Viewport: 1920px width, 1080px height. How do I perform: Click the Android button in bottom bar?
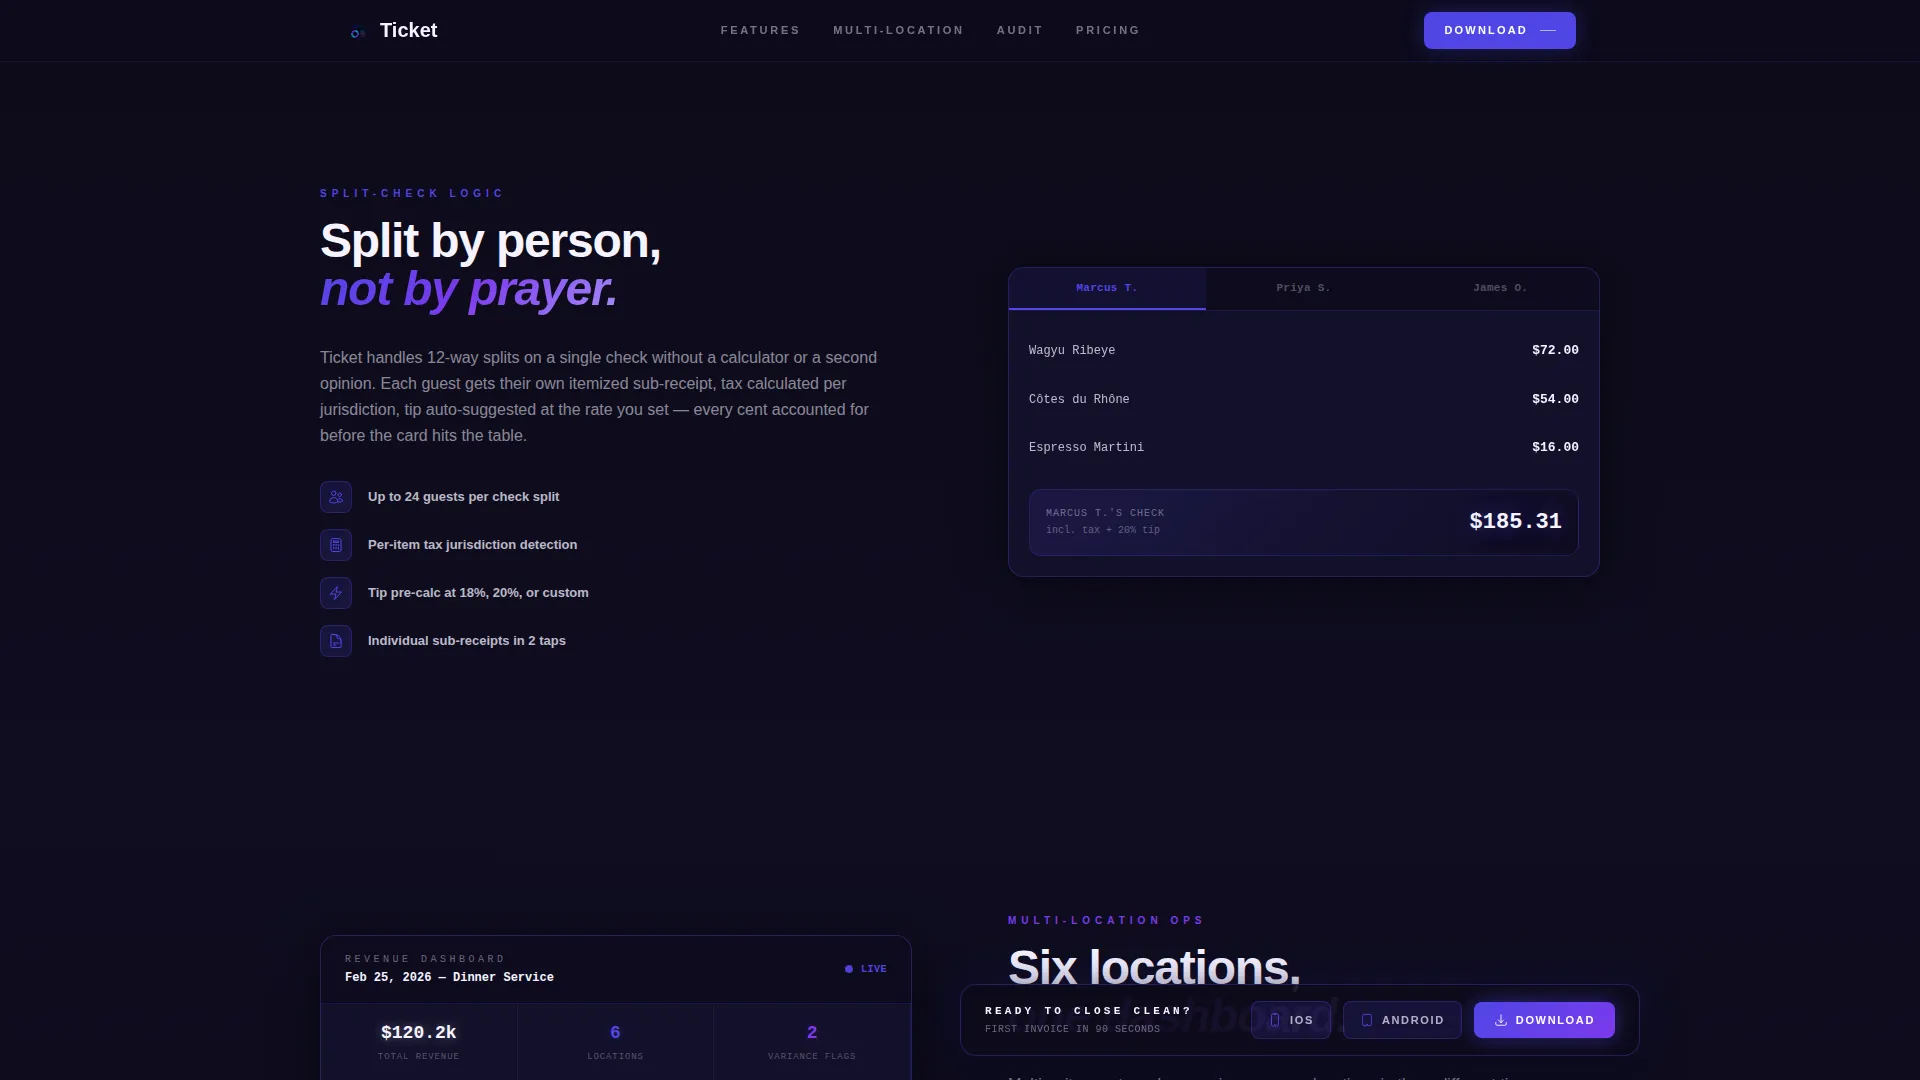(1402, 1020)
